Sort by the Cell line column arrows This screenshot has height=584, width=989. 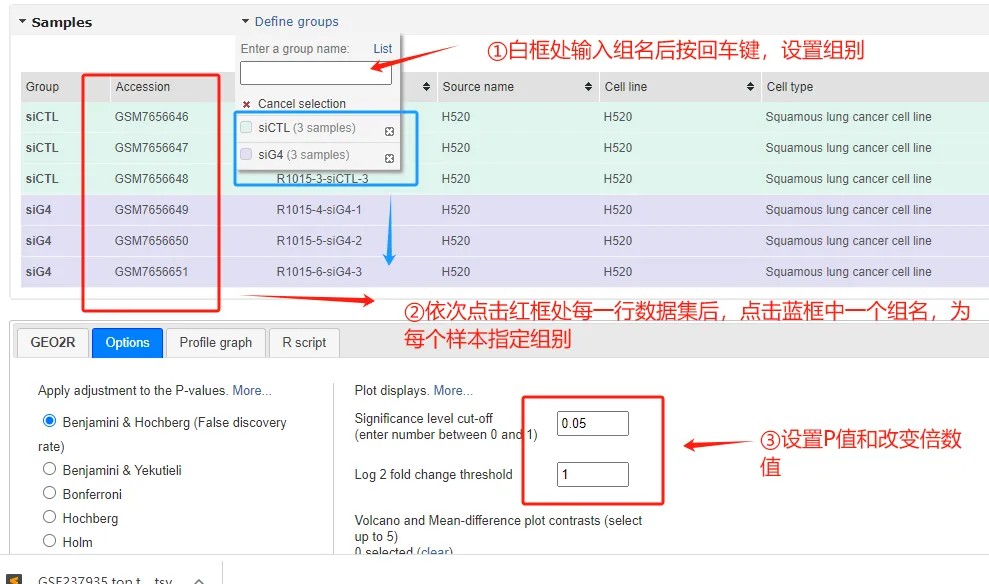tap(751, 87)
